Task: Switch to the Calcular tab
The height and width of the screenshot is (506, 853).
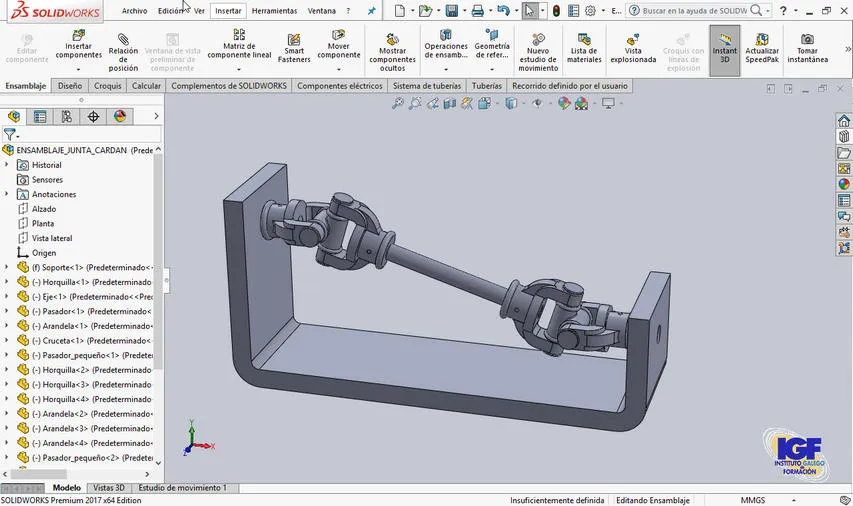Action: pos(146,85)
